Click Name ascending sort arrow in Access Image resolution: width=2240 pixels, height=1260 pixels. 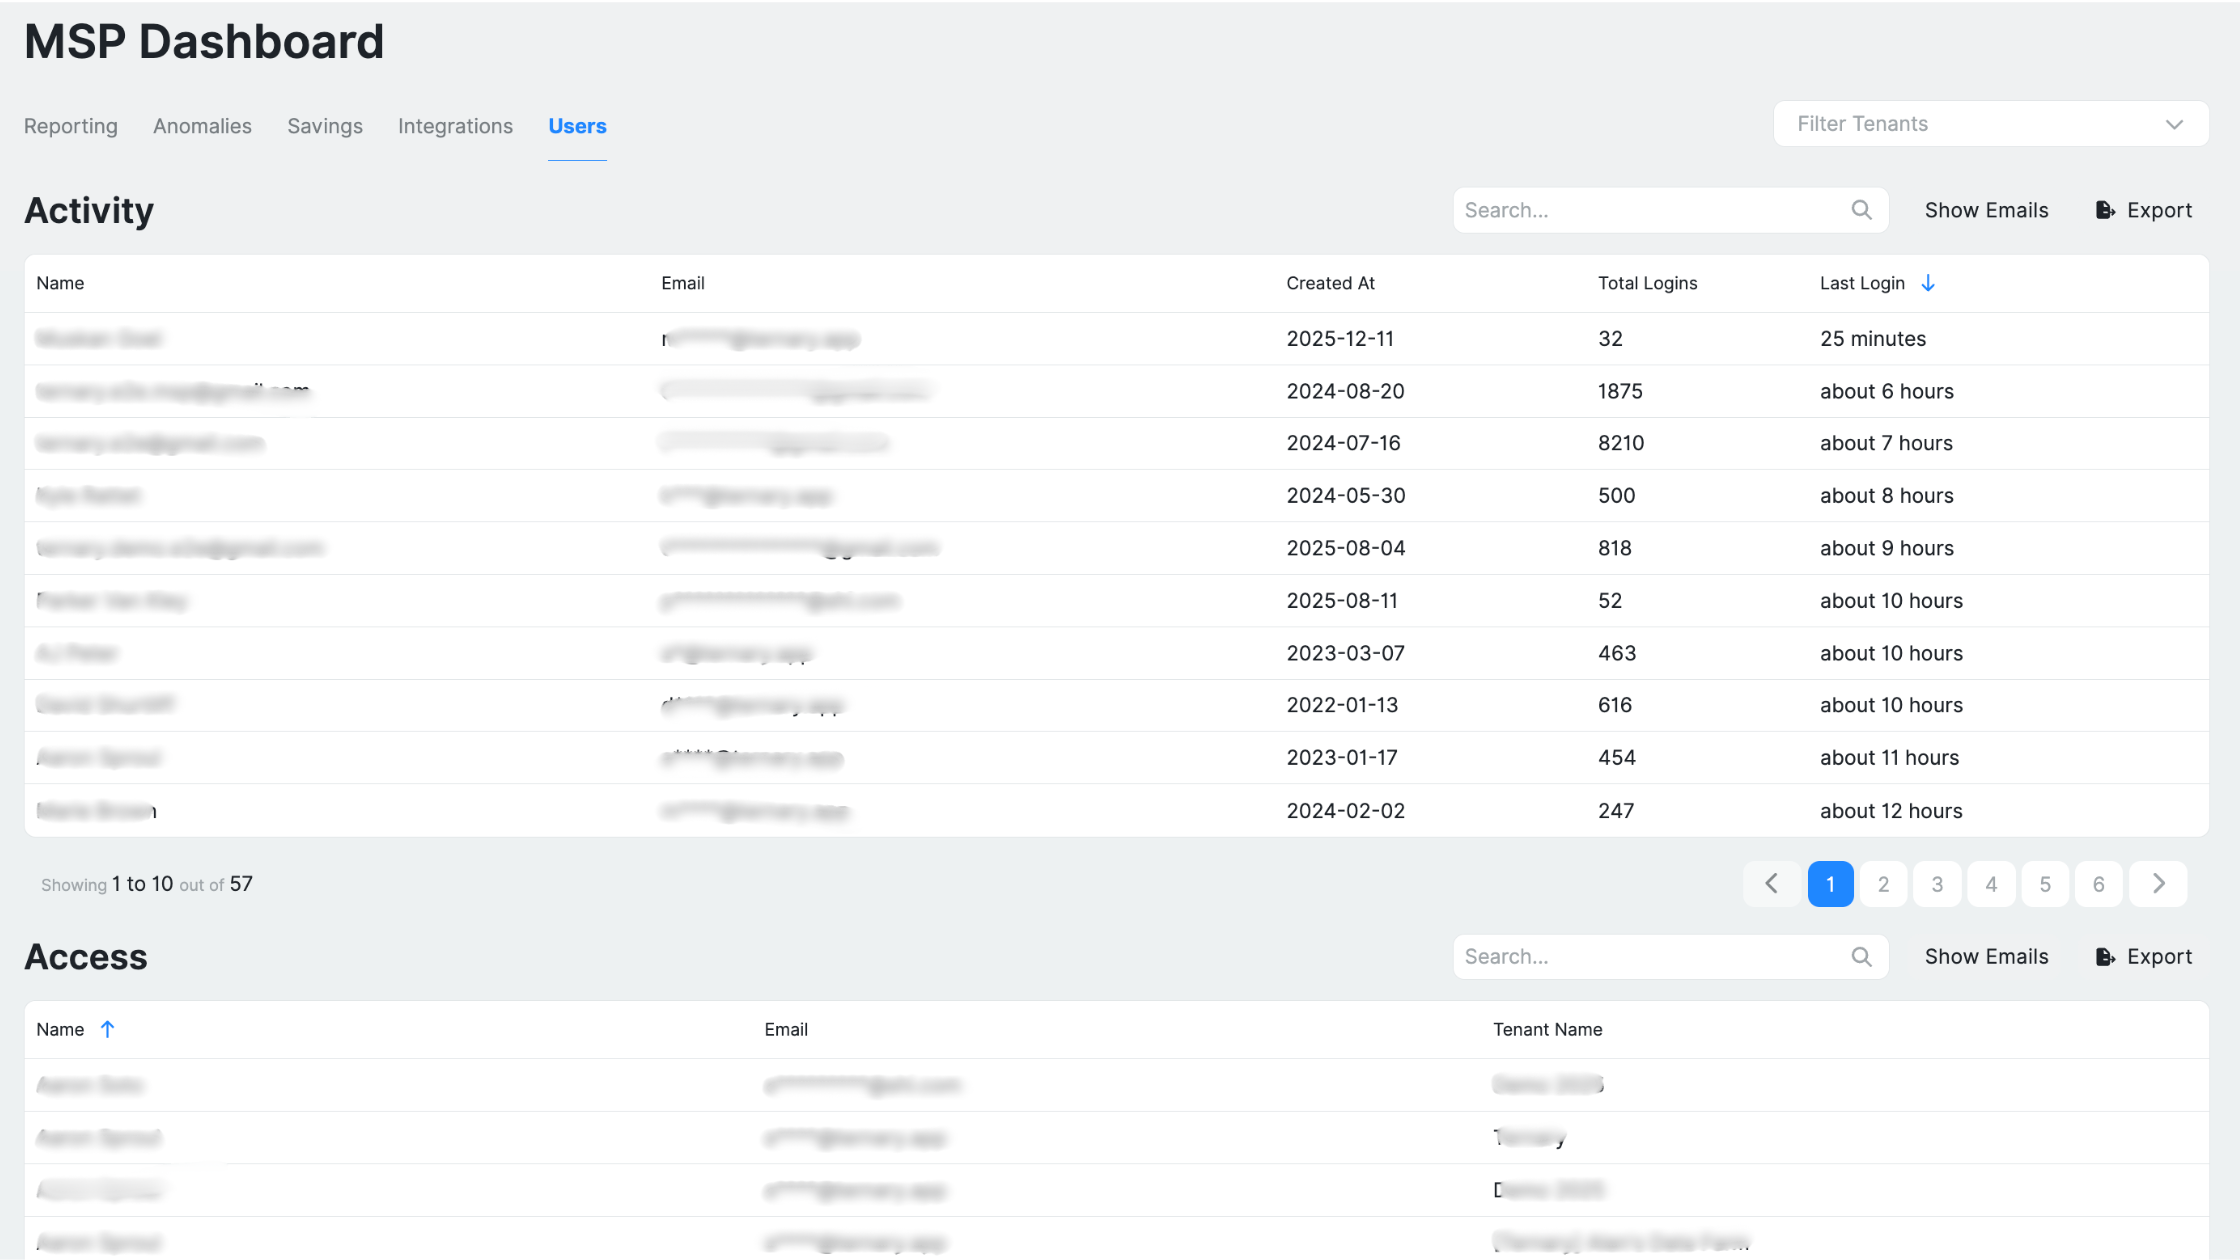108,1029
